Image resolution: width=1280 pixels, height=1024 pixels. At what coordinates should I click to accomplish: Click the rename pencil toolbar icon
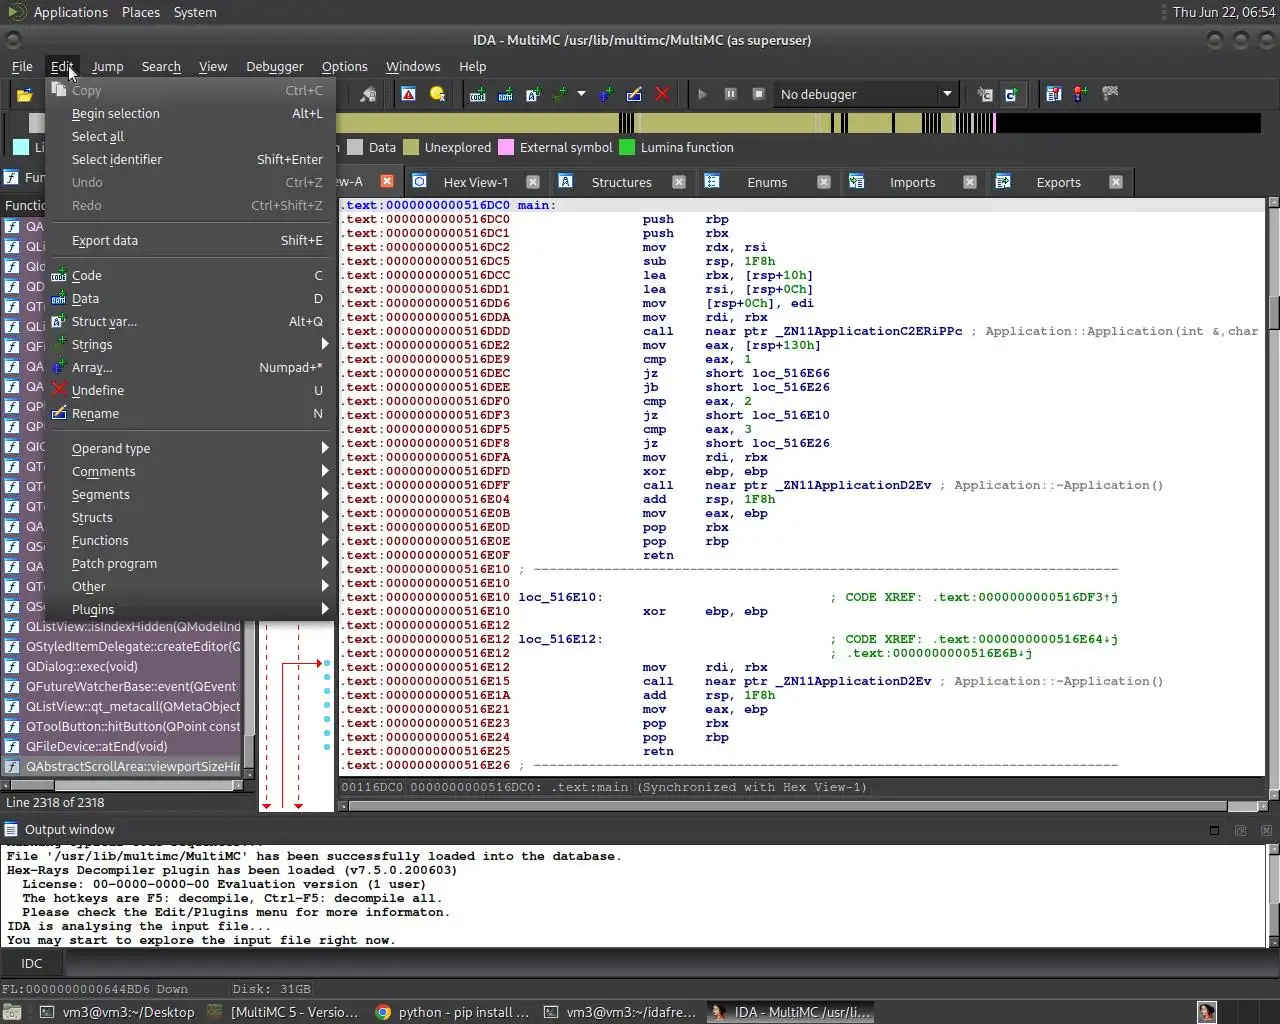point(634,94)
